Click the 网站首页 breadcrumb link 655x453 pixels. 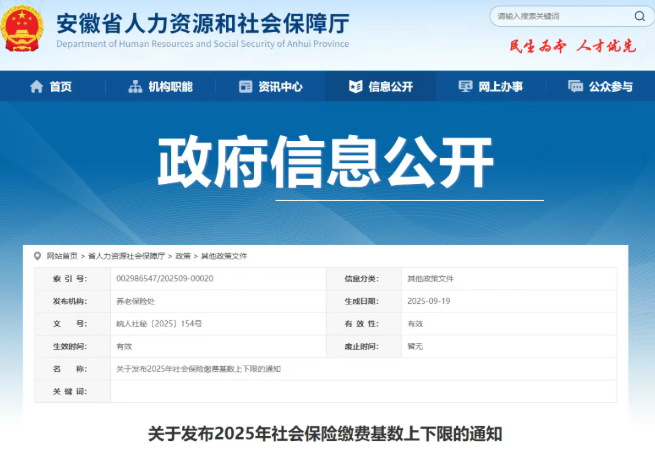[62, 256]
